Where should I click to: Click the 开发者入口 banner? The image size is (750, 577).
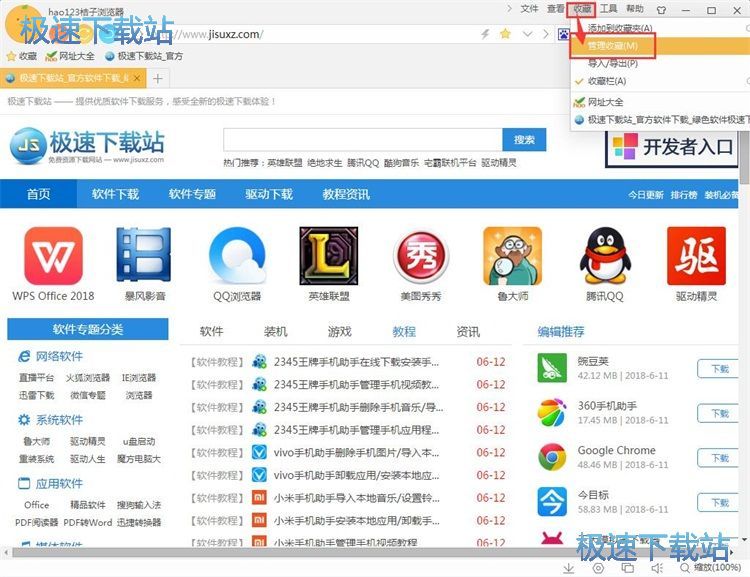(672, 147)
